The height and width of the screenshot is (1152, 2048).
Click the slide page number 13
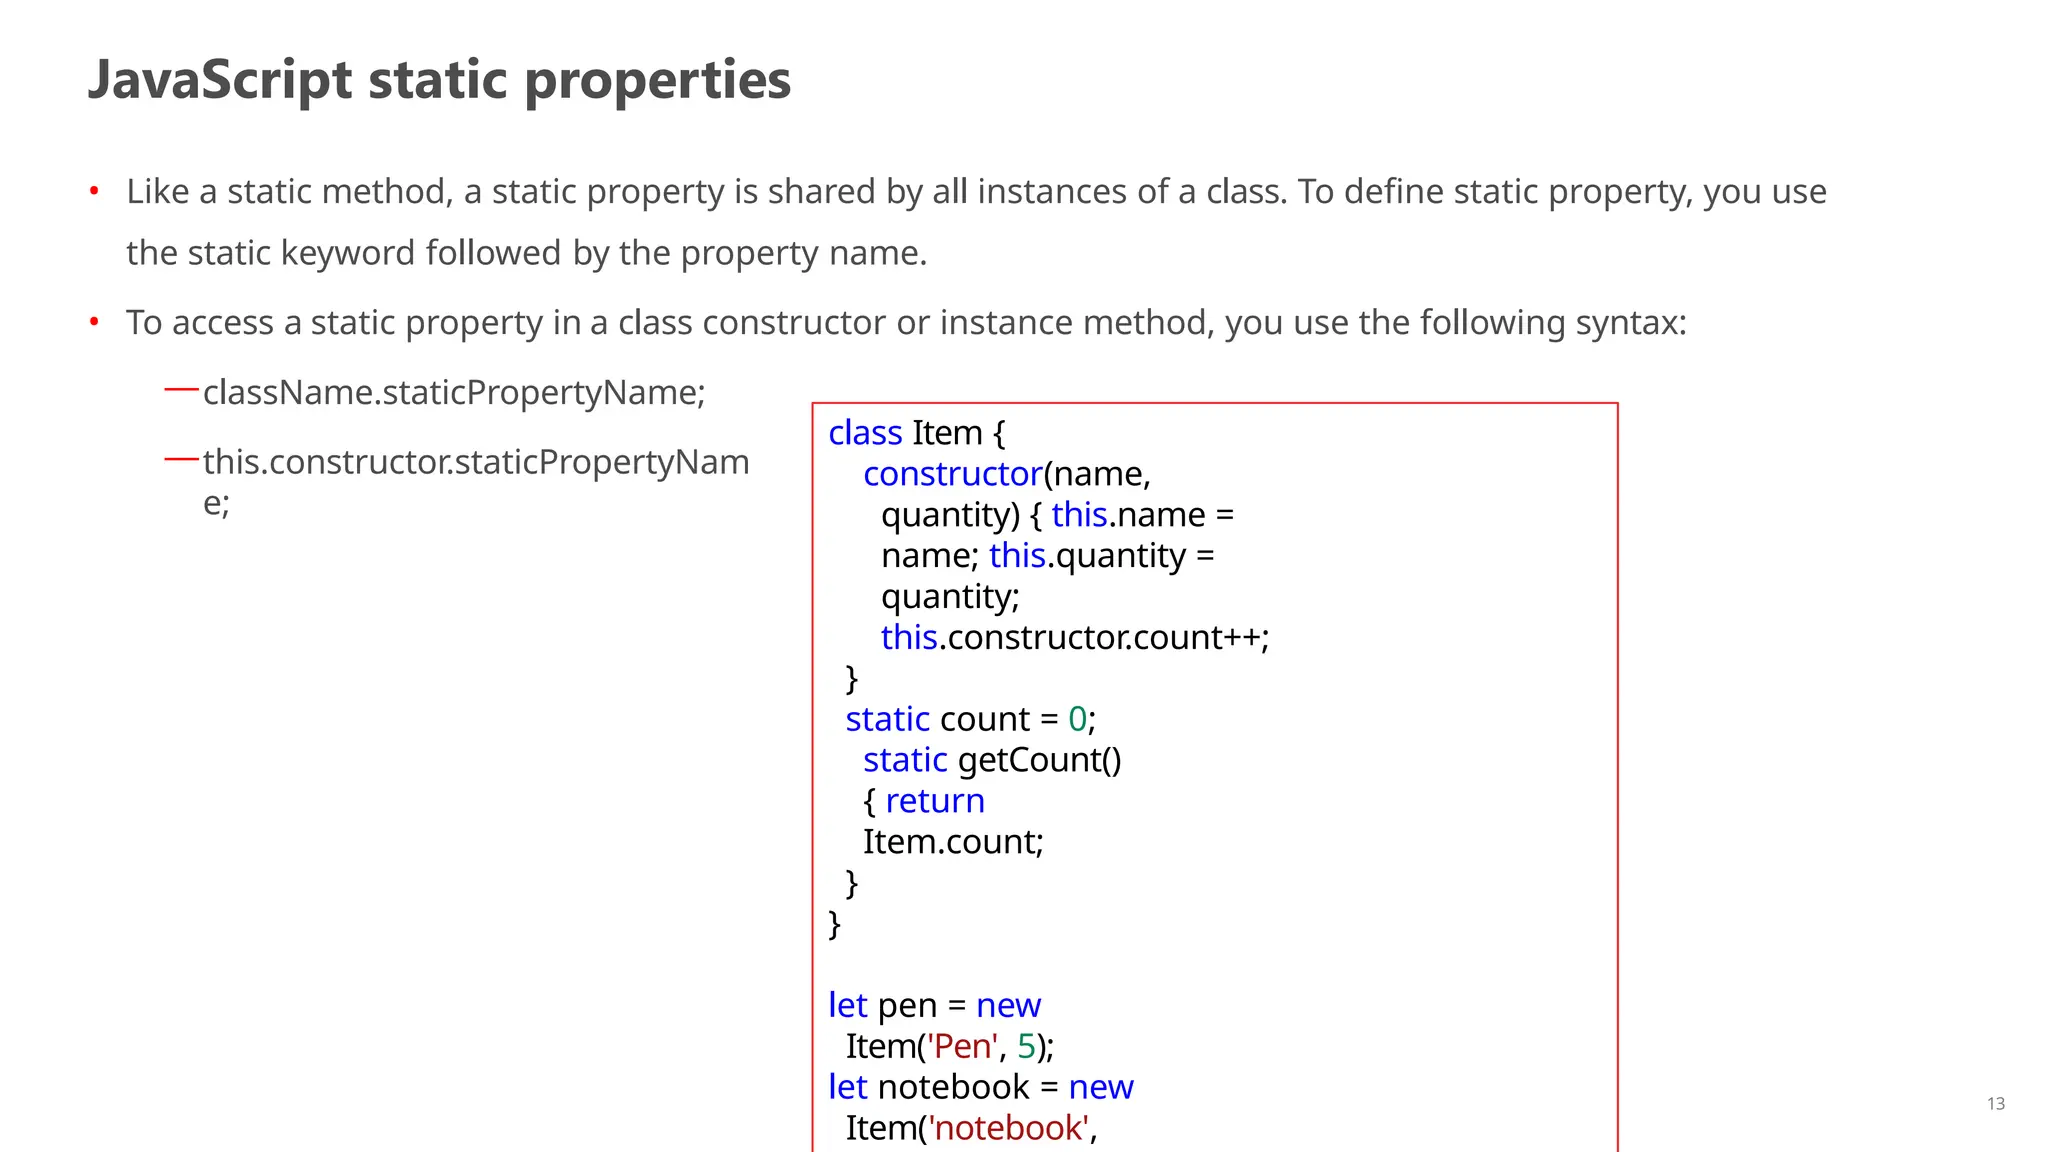coord(1995,1104)
